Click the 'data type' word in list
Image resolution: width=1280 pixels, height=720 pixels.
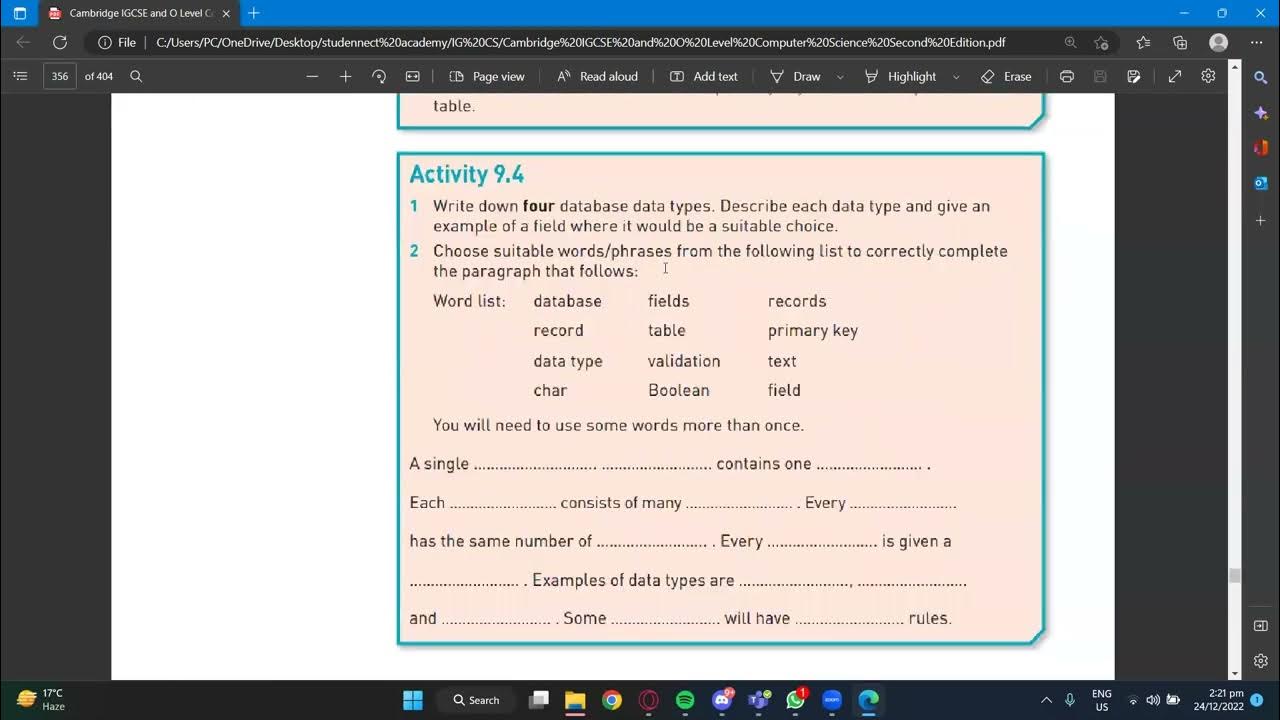[x=568, y=361]
